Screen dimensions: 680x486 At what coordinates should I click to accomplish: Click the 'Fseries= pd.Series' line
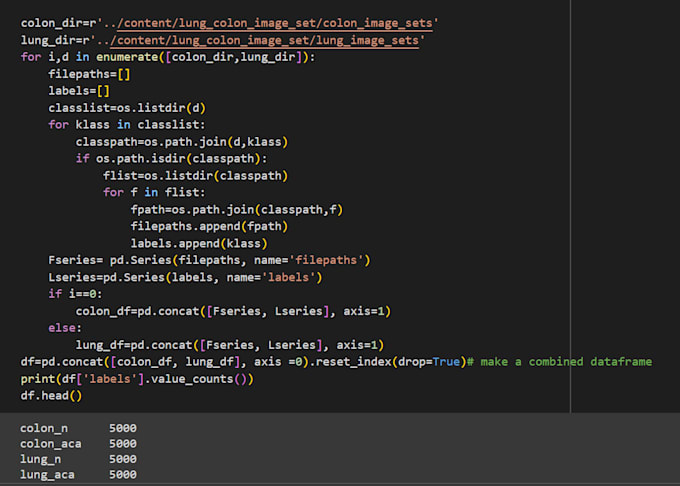click(209, 260)
